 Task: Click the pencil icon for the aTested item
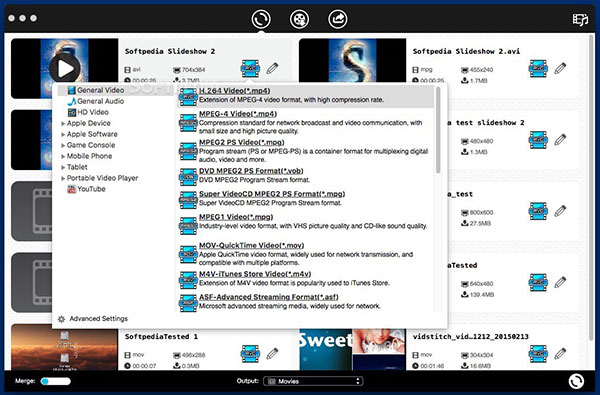pos(560,282)
